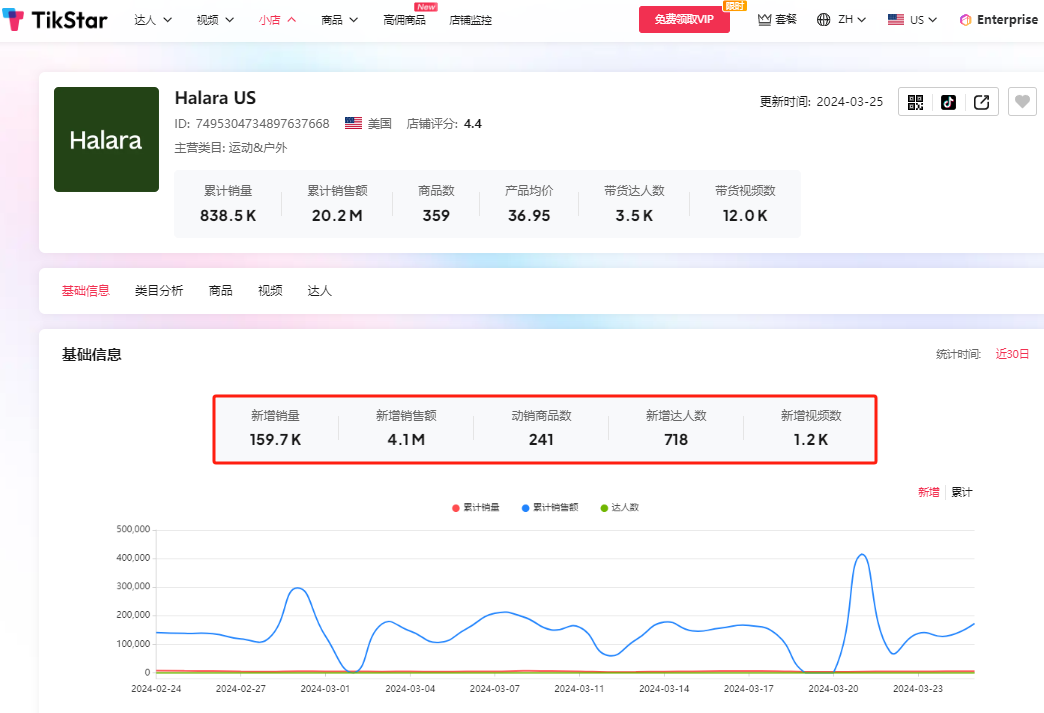This screenshot has height=713, width=1044.
Task: Click the TikStar logo
Action: tap(55, 20)
